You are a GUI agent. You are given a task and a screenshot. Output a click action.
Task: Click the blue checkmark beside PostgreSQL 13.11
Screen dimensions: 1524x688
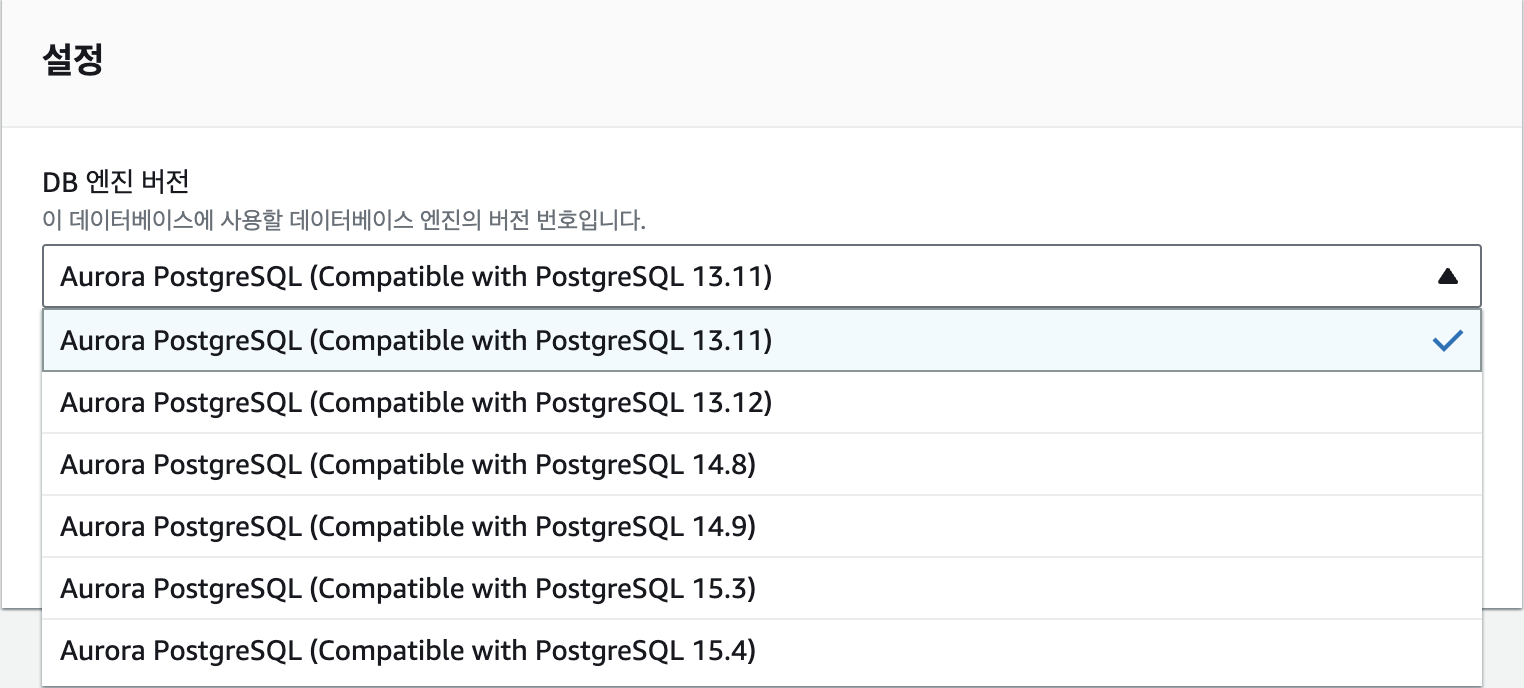click(1447, 341)
